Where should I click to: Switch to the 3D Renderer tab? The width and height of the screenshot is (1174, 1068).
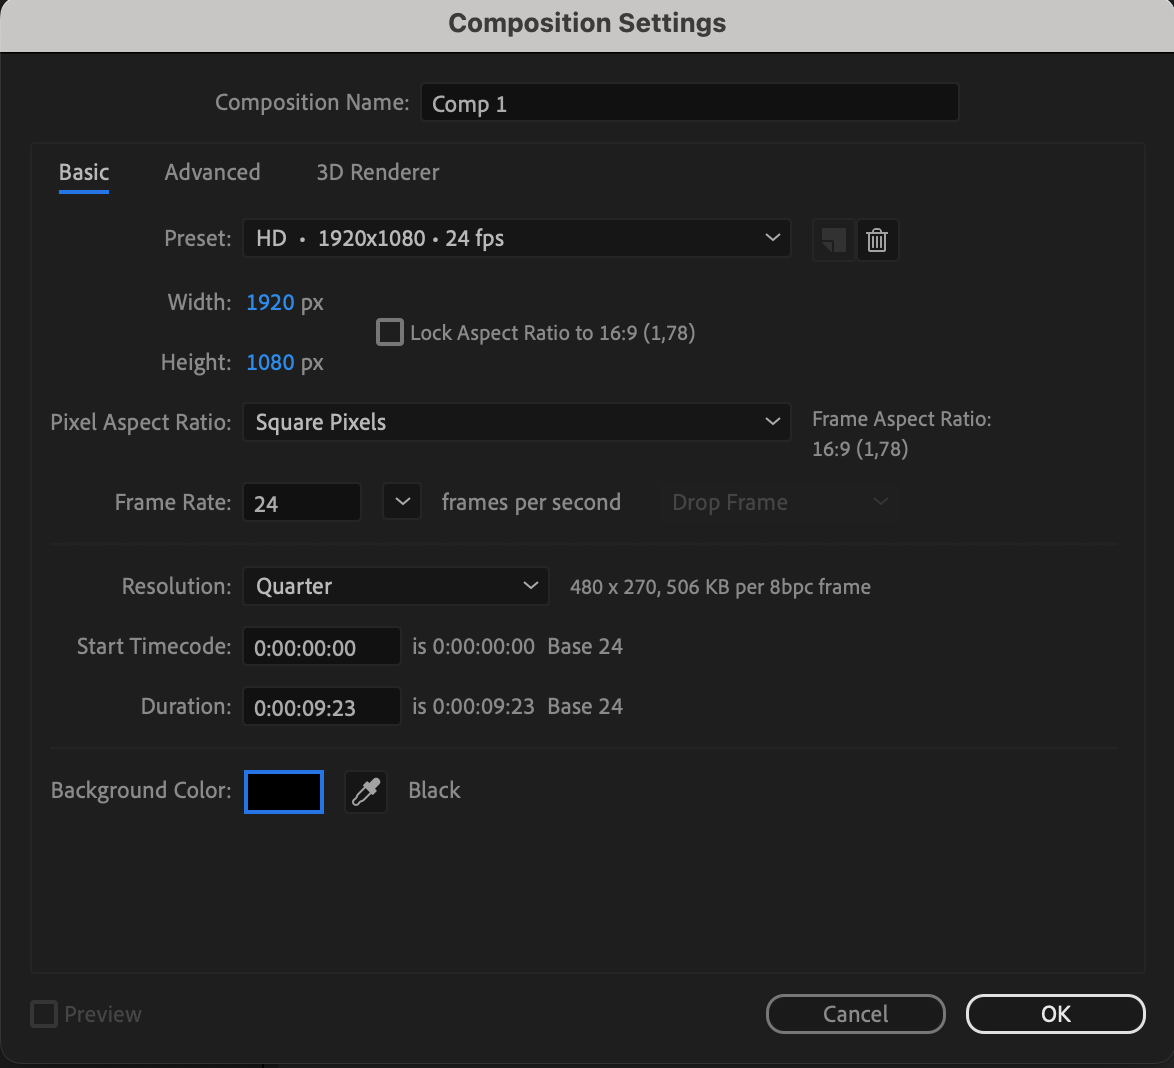coord(377,172)
